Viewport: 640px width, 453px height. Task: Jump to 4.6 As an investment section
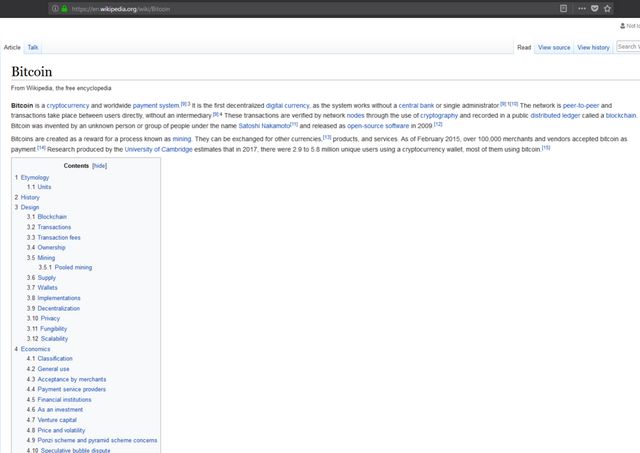pos(55,409)
